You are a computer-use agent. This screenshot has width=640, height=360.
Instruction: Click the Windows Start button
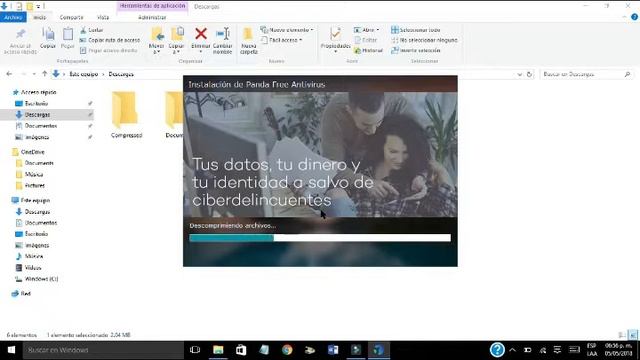coord(11,350)
